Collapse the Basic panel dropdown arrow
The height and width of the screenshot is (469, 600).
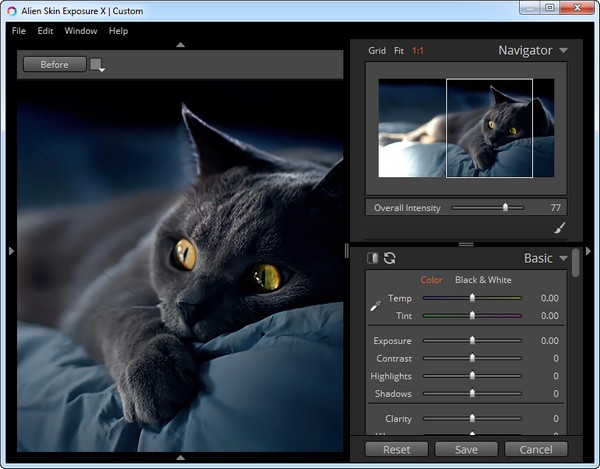(x=564, y=259)
